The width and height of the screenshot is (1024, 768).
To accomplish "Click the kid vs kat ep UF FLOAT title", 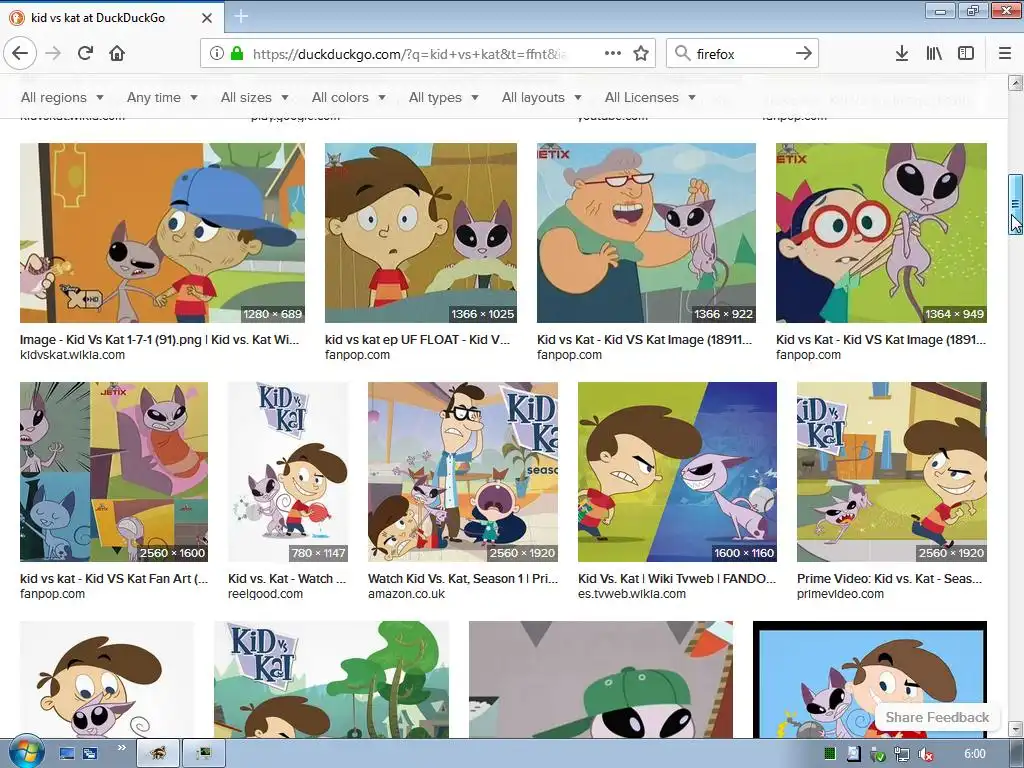I will click(x=417, y=340).
